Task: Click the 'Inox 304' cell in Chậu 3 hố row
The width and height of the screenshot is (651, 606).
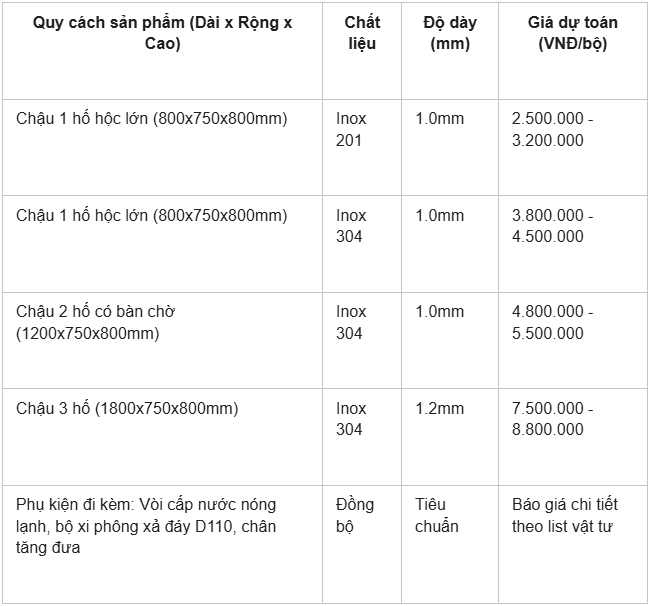Action: tap(362, 437)
